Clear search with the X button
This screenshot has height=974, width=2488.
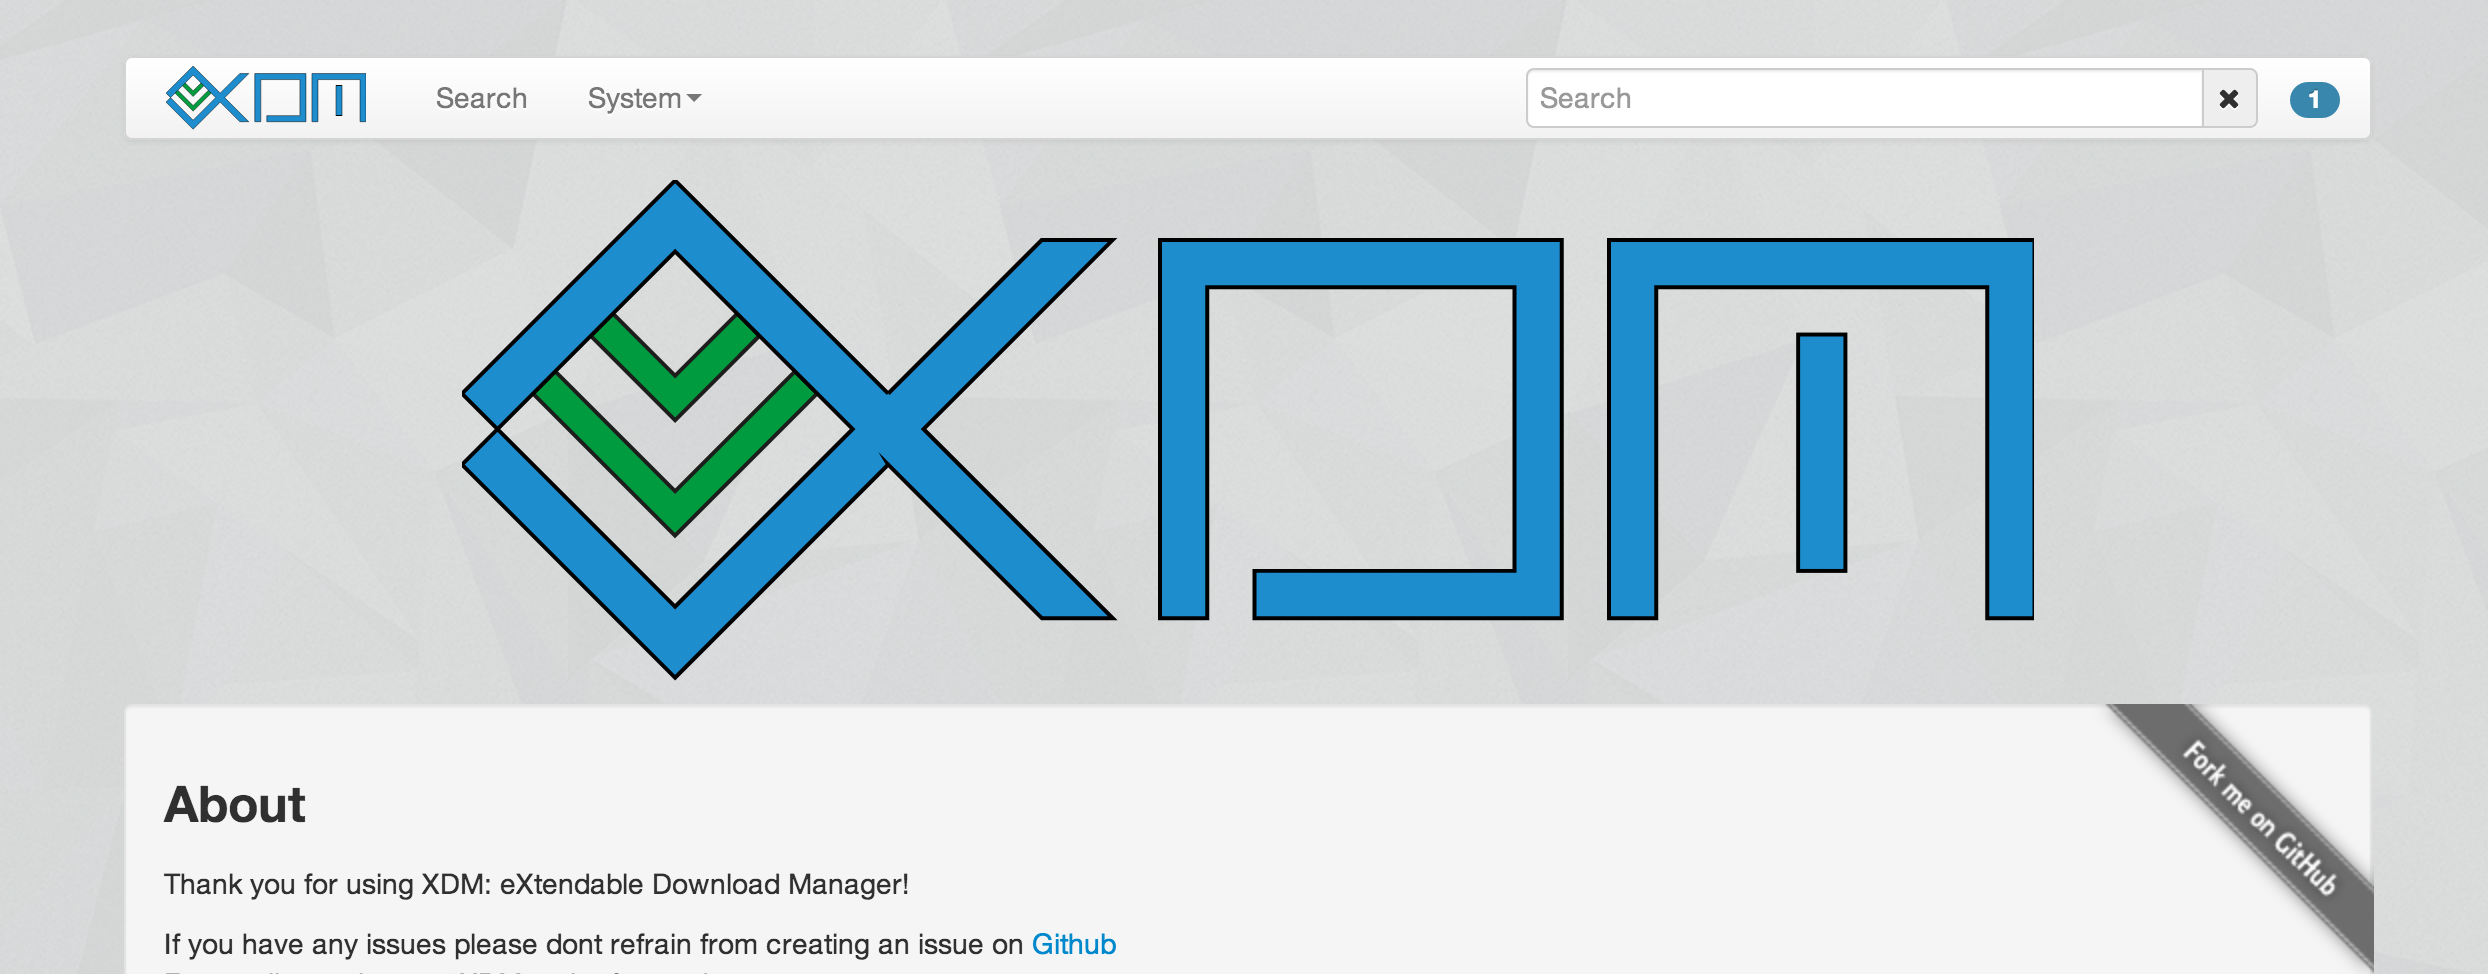point(2229,98)
